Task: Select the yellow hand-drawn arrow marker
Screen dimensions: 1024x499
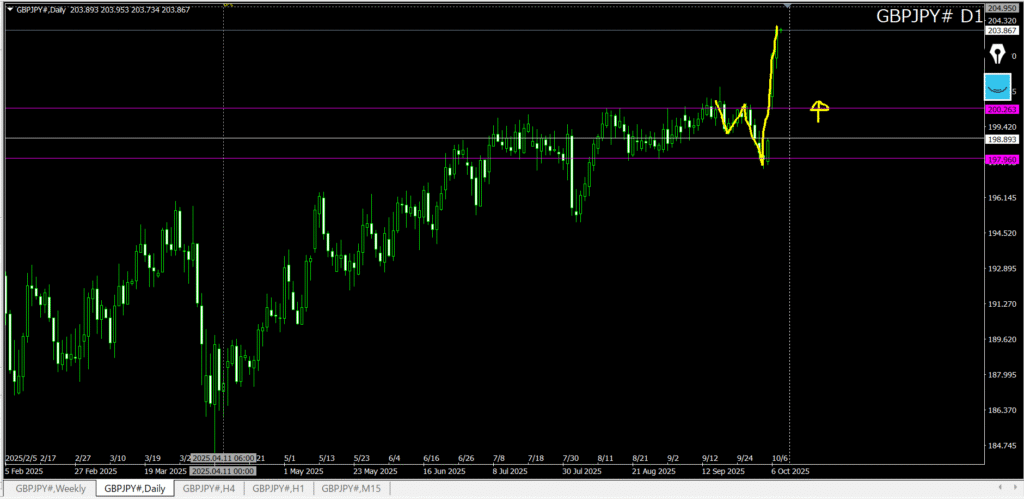Action: pos(819,110)
